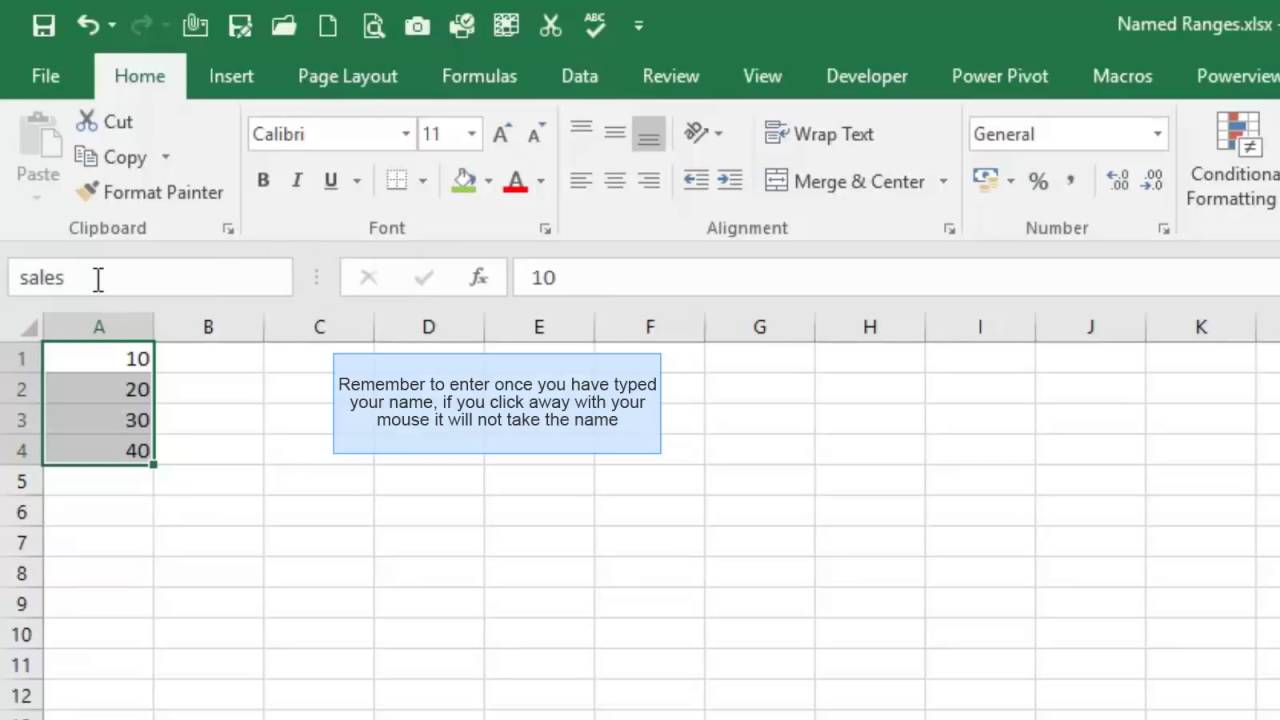Open the File tab
Image resolution: width=1280 pixels, height=720 pixels.
pyautogui.click(x=45, y=76)
